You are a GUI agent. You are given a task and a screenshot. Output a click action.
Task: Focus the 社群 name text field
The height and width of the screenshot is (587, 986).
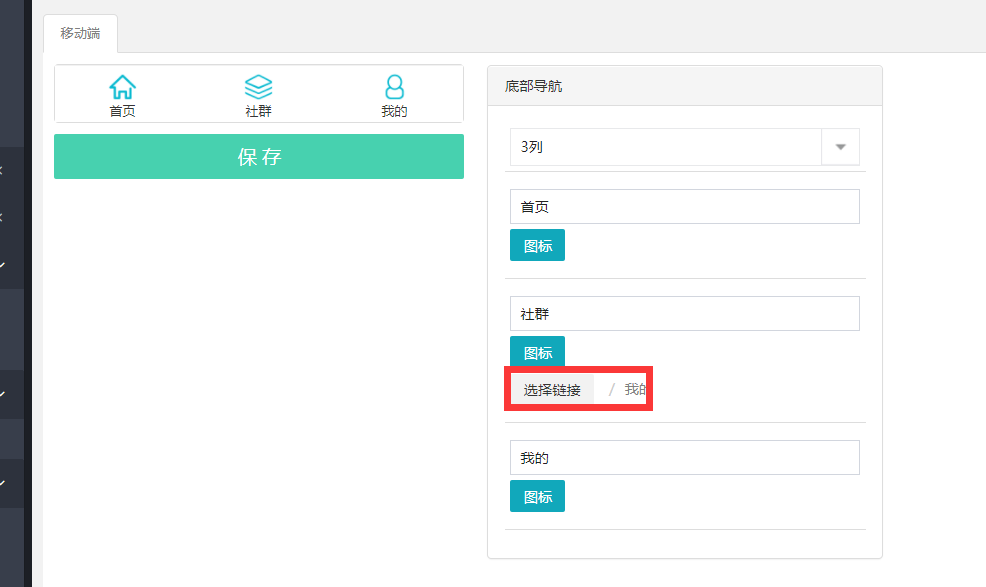click(685, 313)
